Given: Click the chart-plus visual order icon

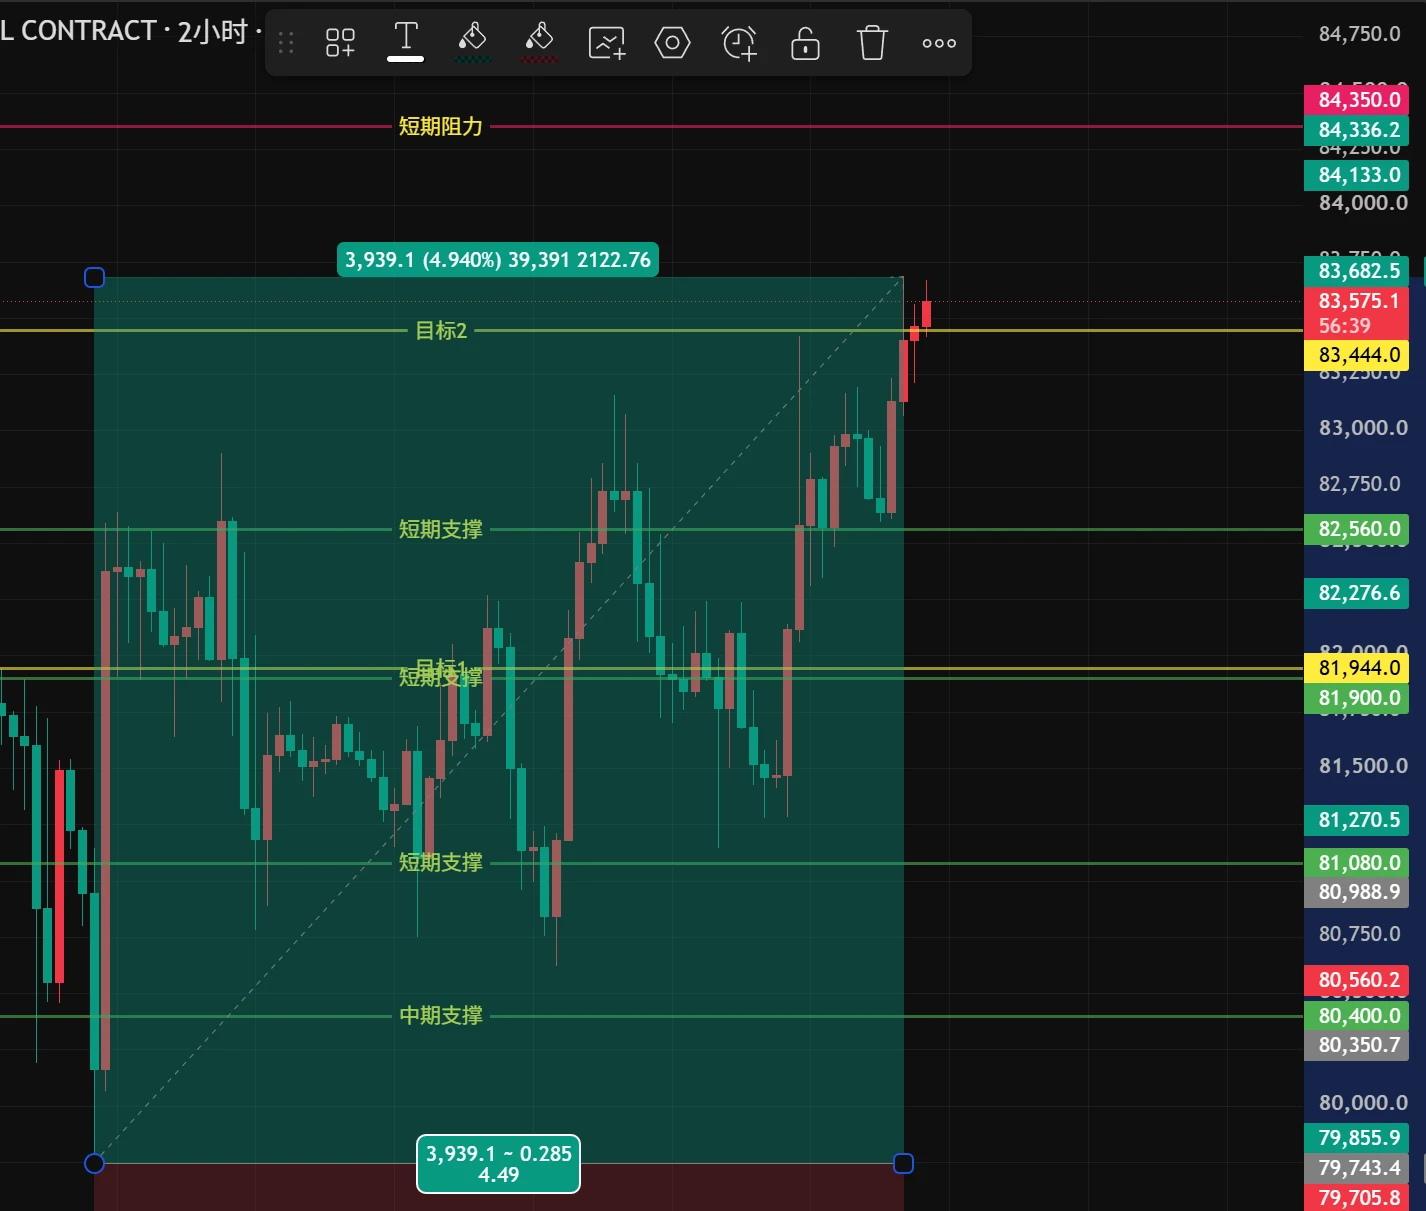Looking at the screenshot, I should coord(606,43).
